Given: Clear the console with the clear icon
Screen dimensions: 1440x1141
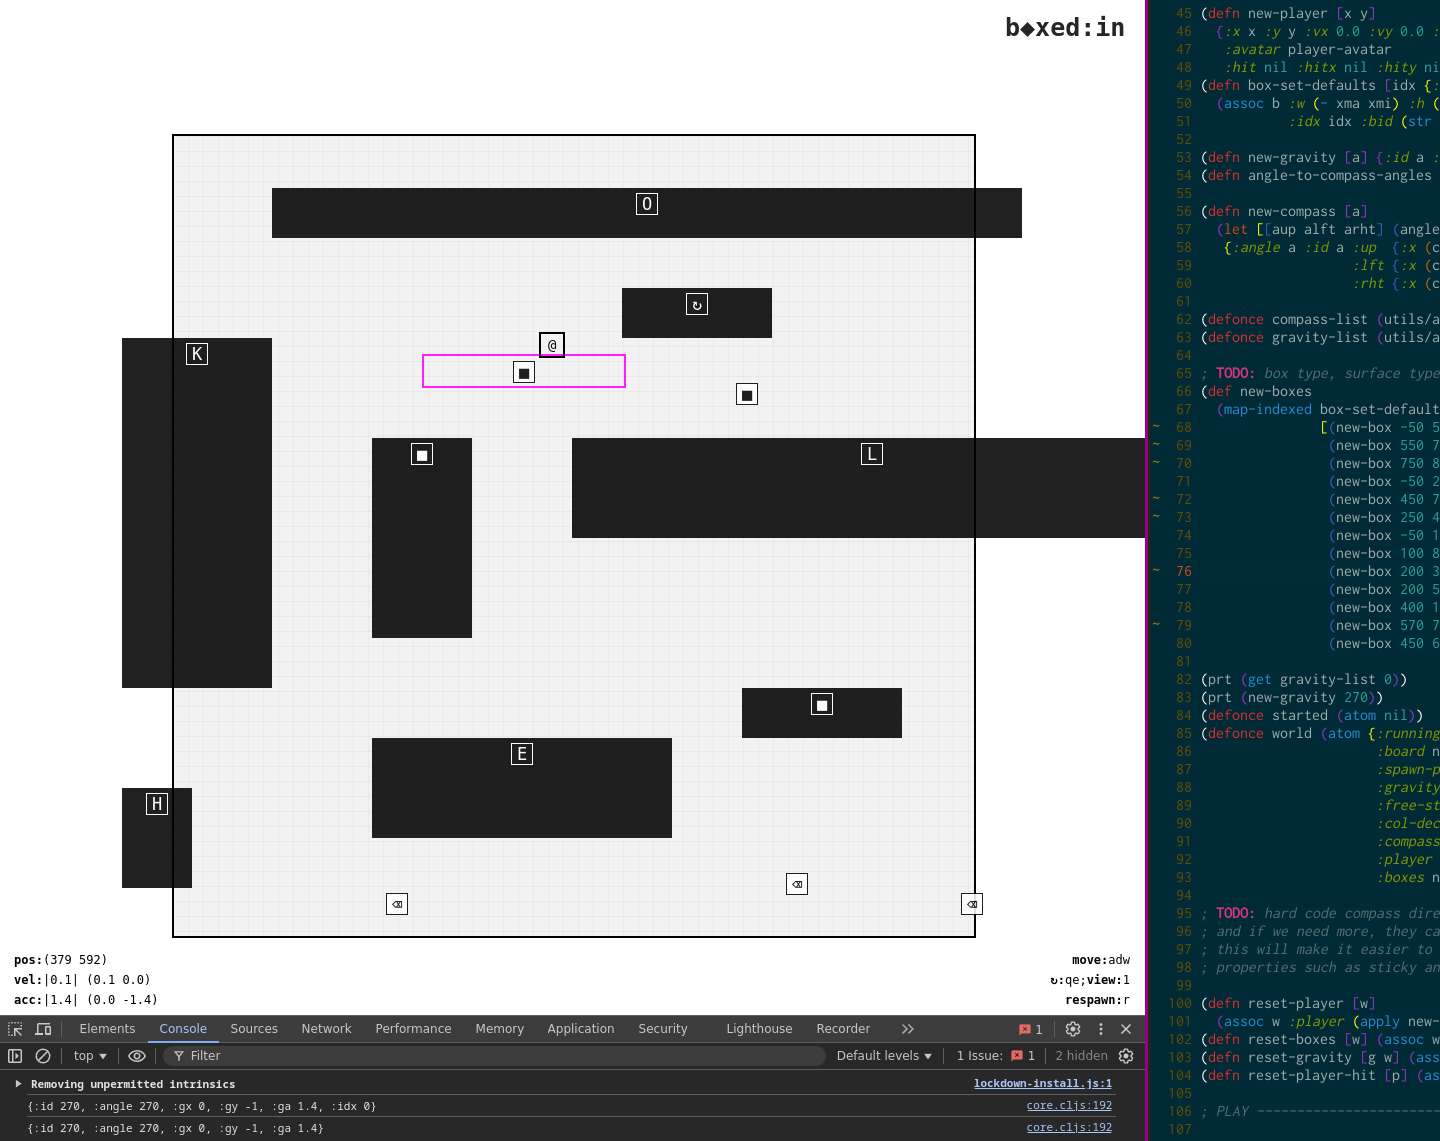Looking at the screenshot, I should (43, 1056).
